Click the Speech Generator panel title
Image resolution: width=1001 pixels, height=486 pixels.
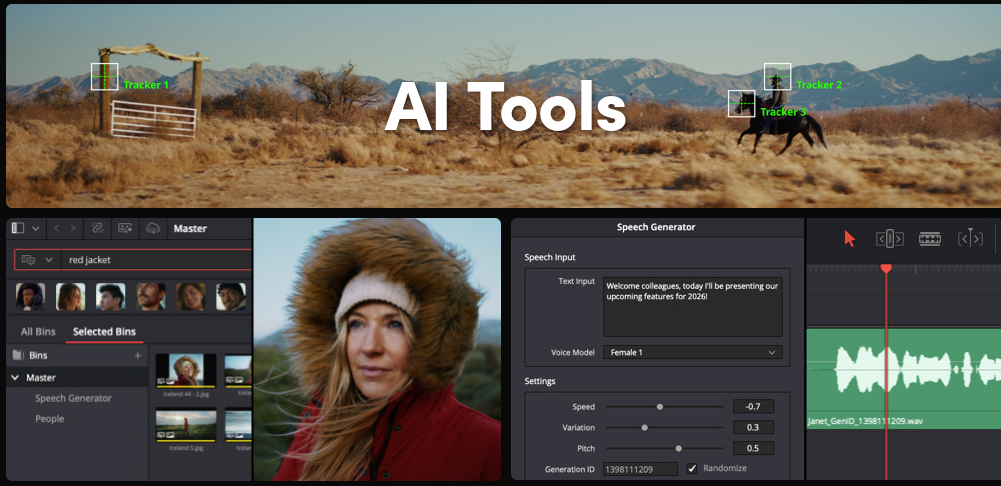pyautogui.click(x=656, y=227)
